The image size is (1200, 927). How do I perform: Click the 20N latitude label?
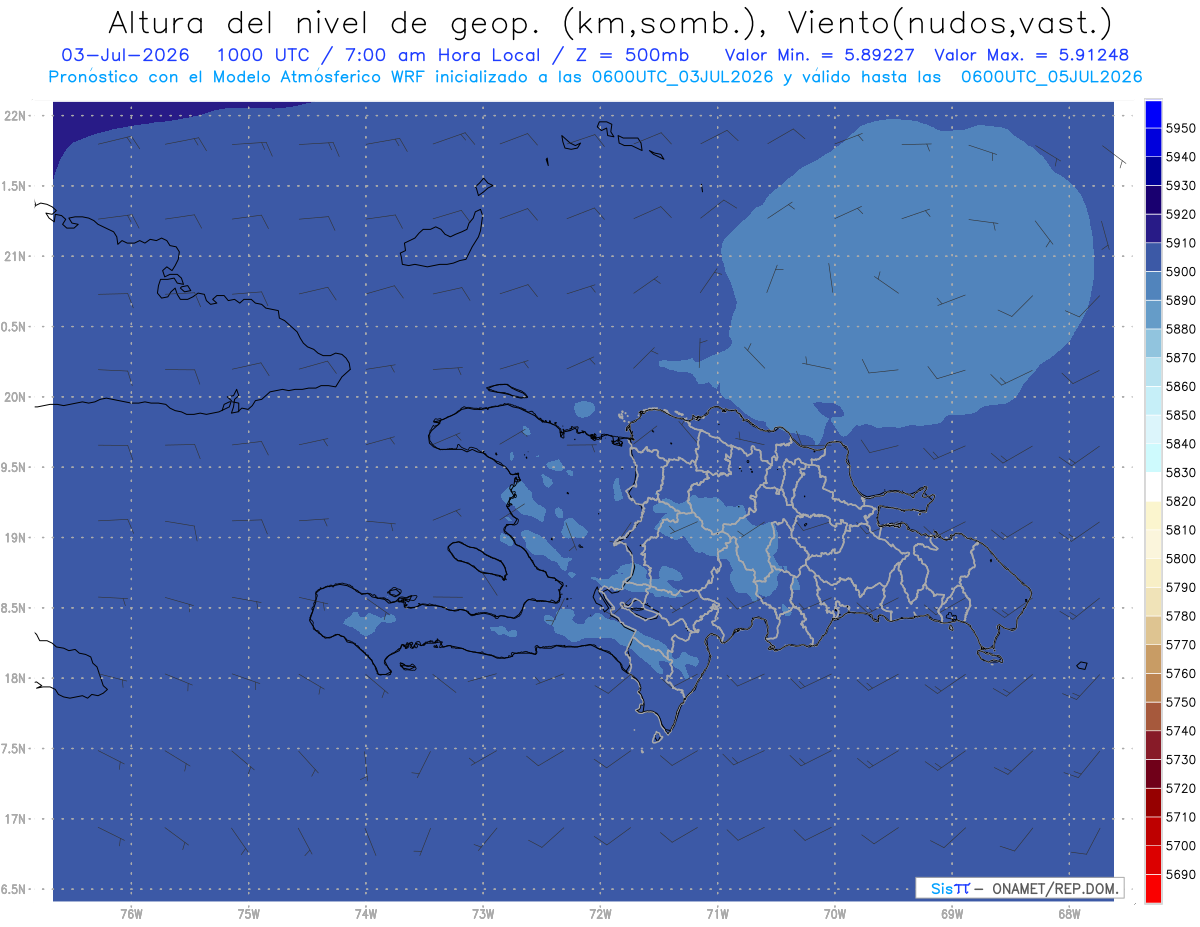tap(14, 397)
